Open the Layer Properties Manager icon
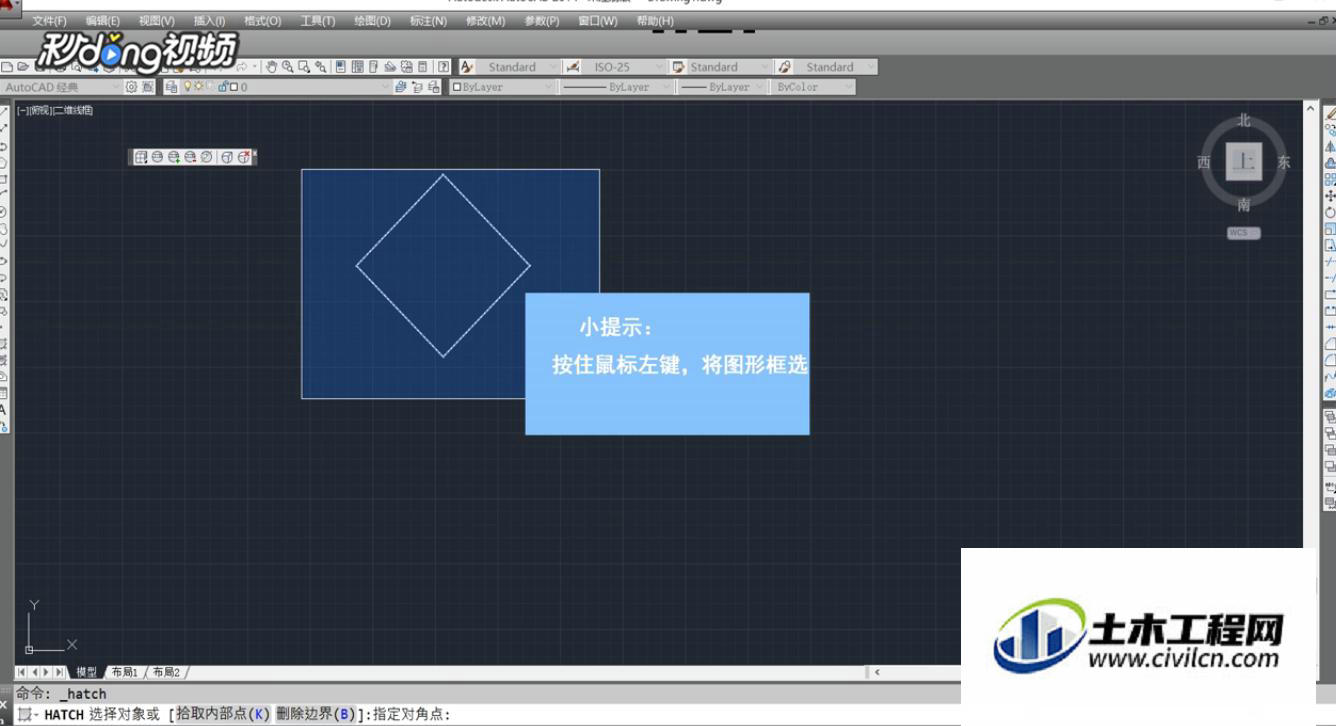 (171, 87)
